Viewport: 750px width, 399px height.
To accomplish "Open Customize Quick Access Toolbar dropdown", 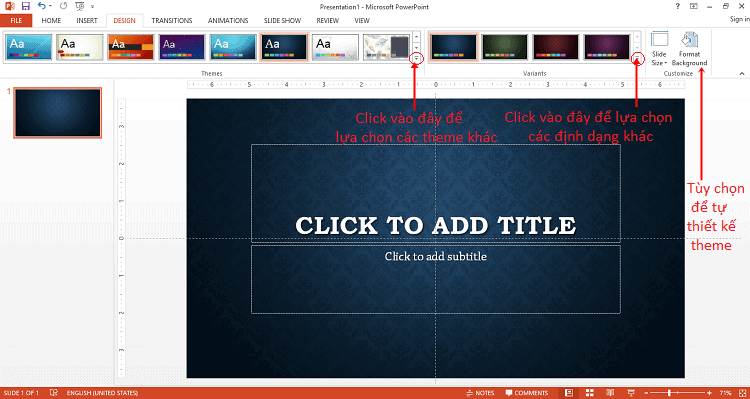I will pyautogui.click(x=92, y=7).
